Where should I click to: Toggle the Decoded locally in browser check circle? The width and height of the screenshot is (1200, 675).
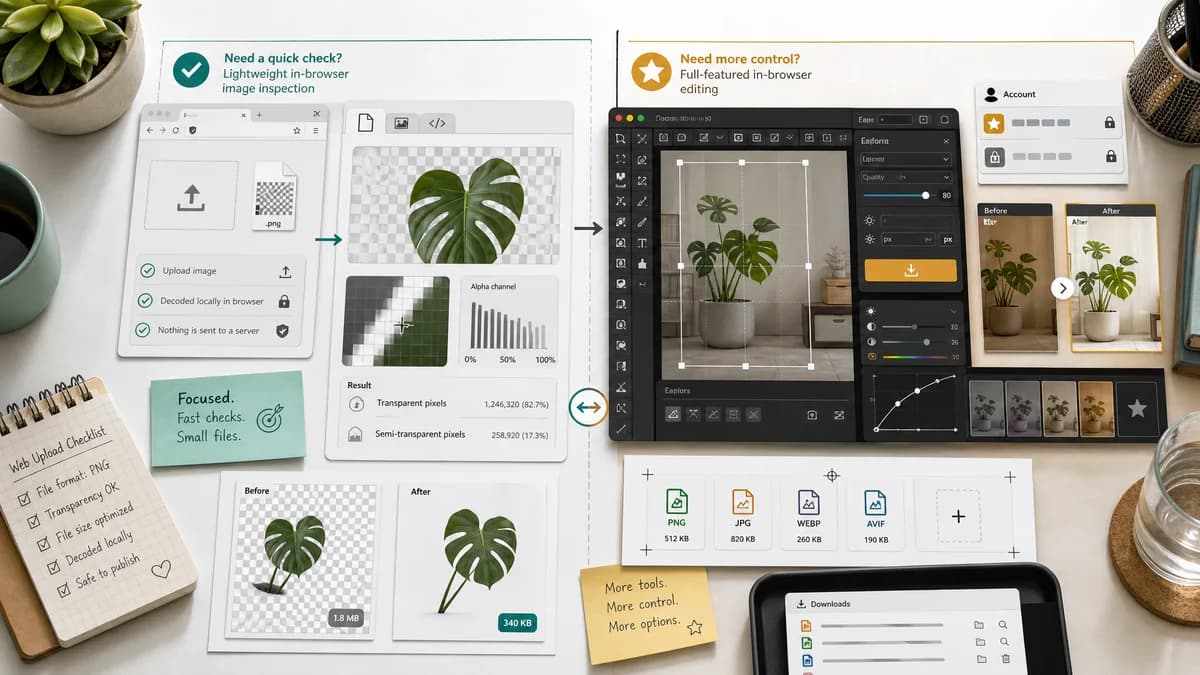click(x=147, y=300)
